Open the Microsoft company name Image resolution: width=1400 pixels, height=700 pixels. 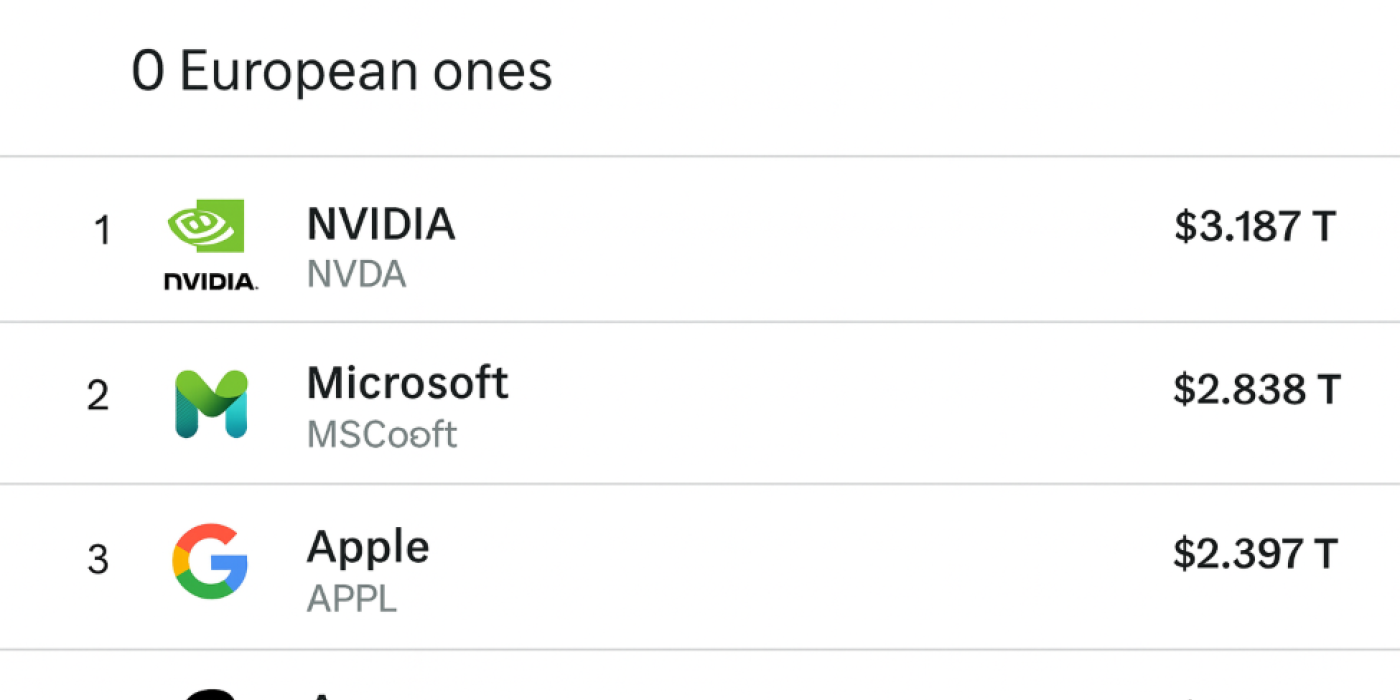[407, 383]
